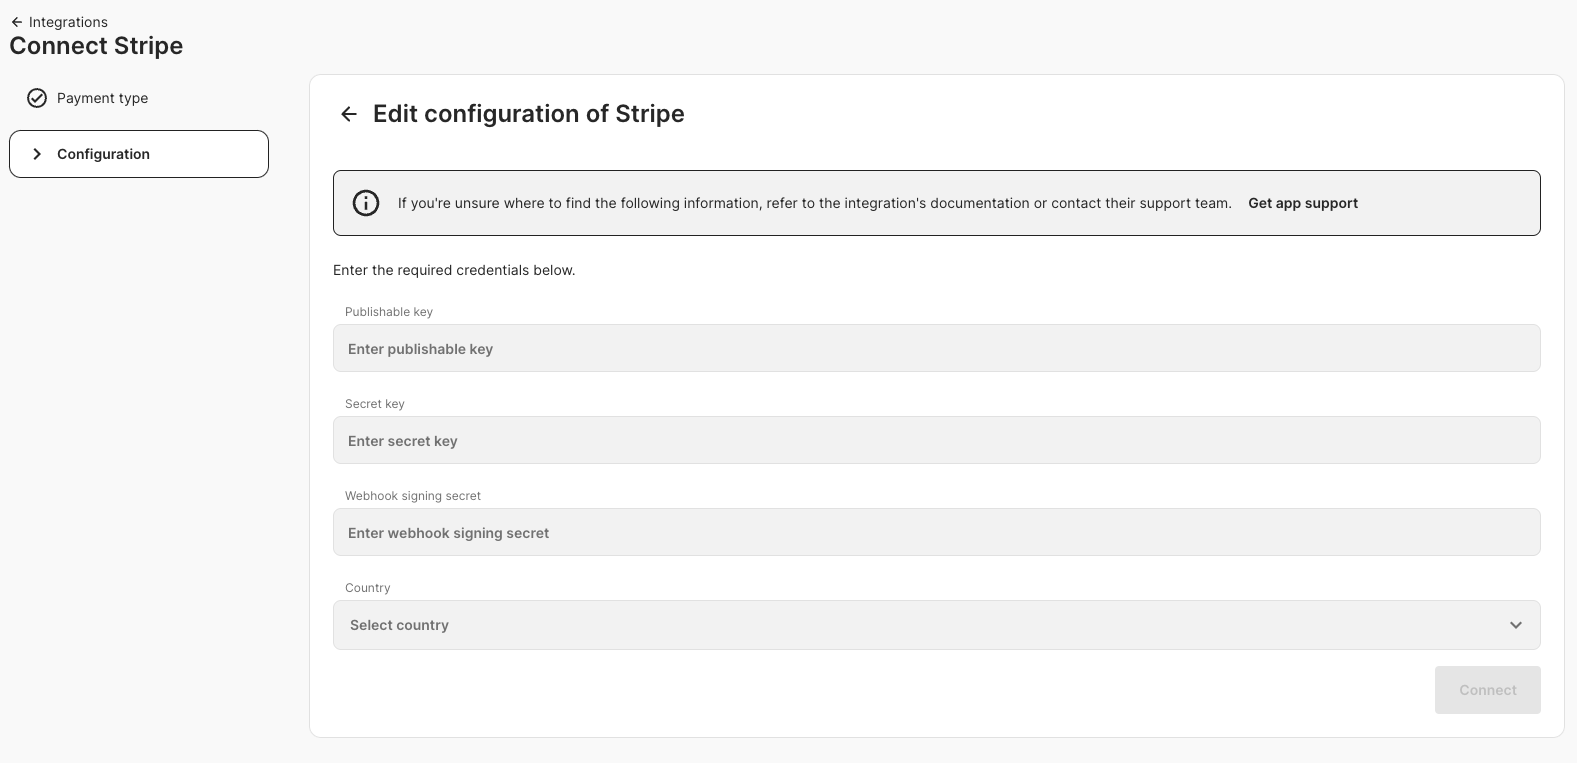The image size is (1577, 763).
Task: Go back using arrow beside Edit configuration
Action: 348,114
